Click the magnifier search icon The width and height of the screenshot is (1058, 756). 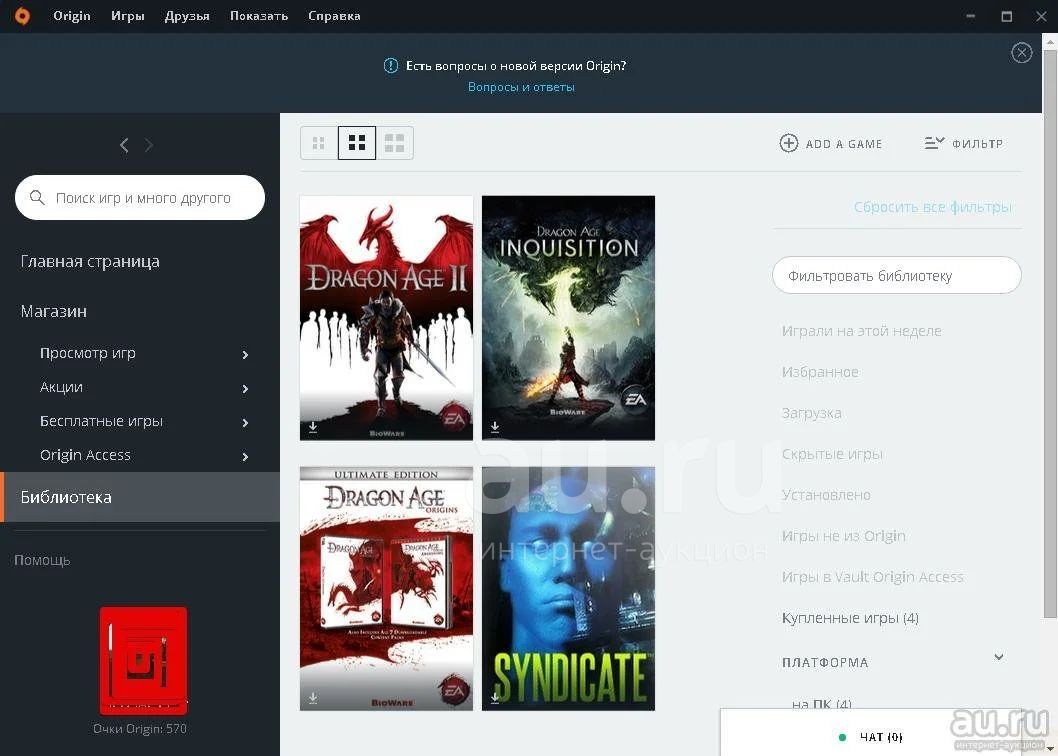(37, 198)
